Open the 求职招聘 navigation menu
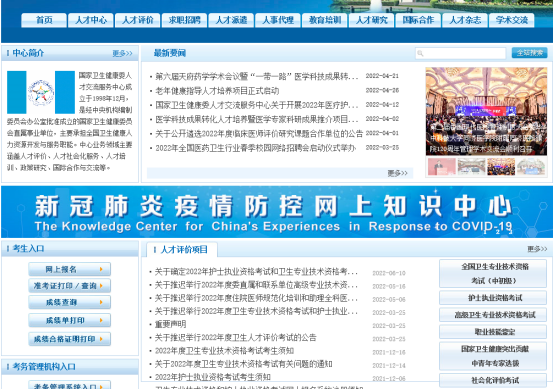Image resolution: width=553 pixels, height=390 pixels. (x=184, y=20)
